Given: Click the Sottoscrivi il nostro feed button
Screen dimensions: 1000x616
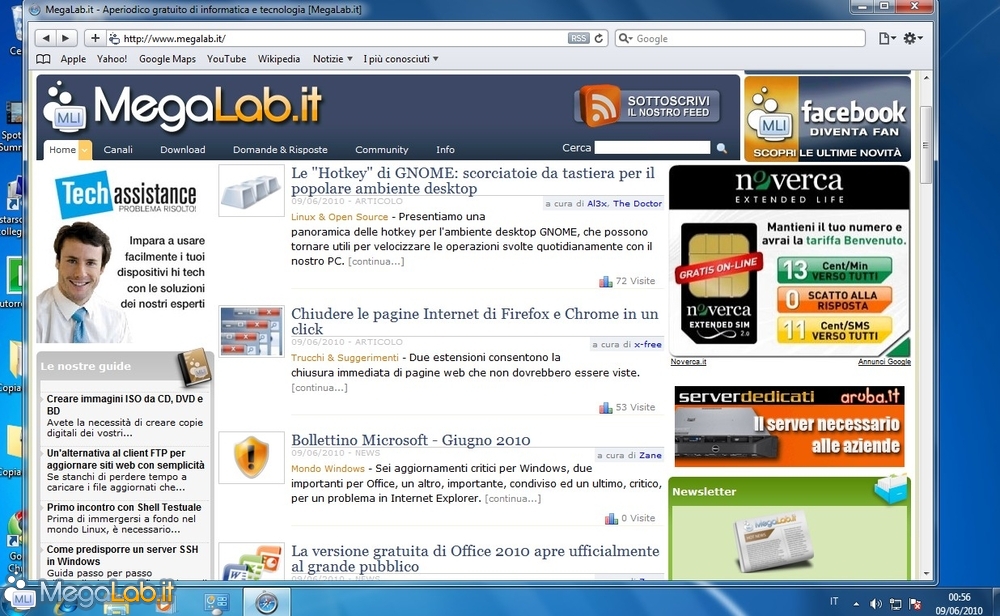Looking at the screenshot, I should click(x=648, y=106).
